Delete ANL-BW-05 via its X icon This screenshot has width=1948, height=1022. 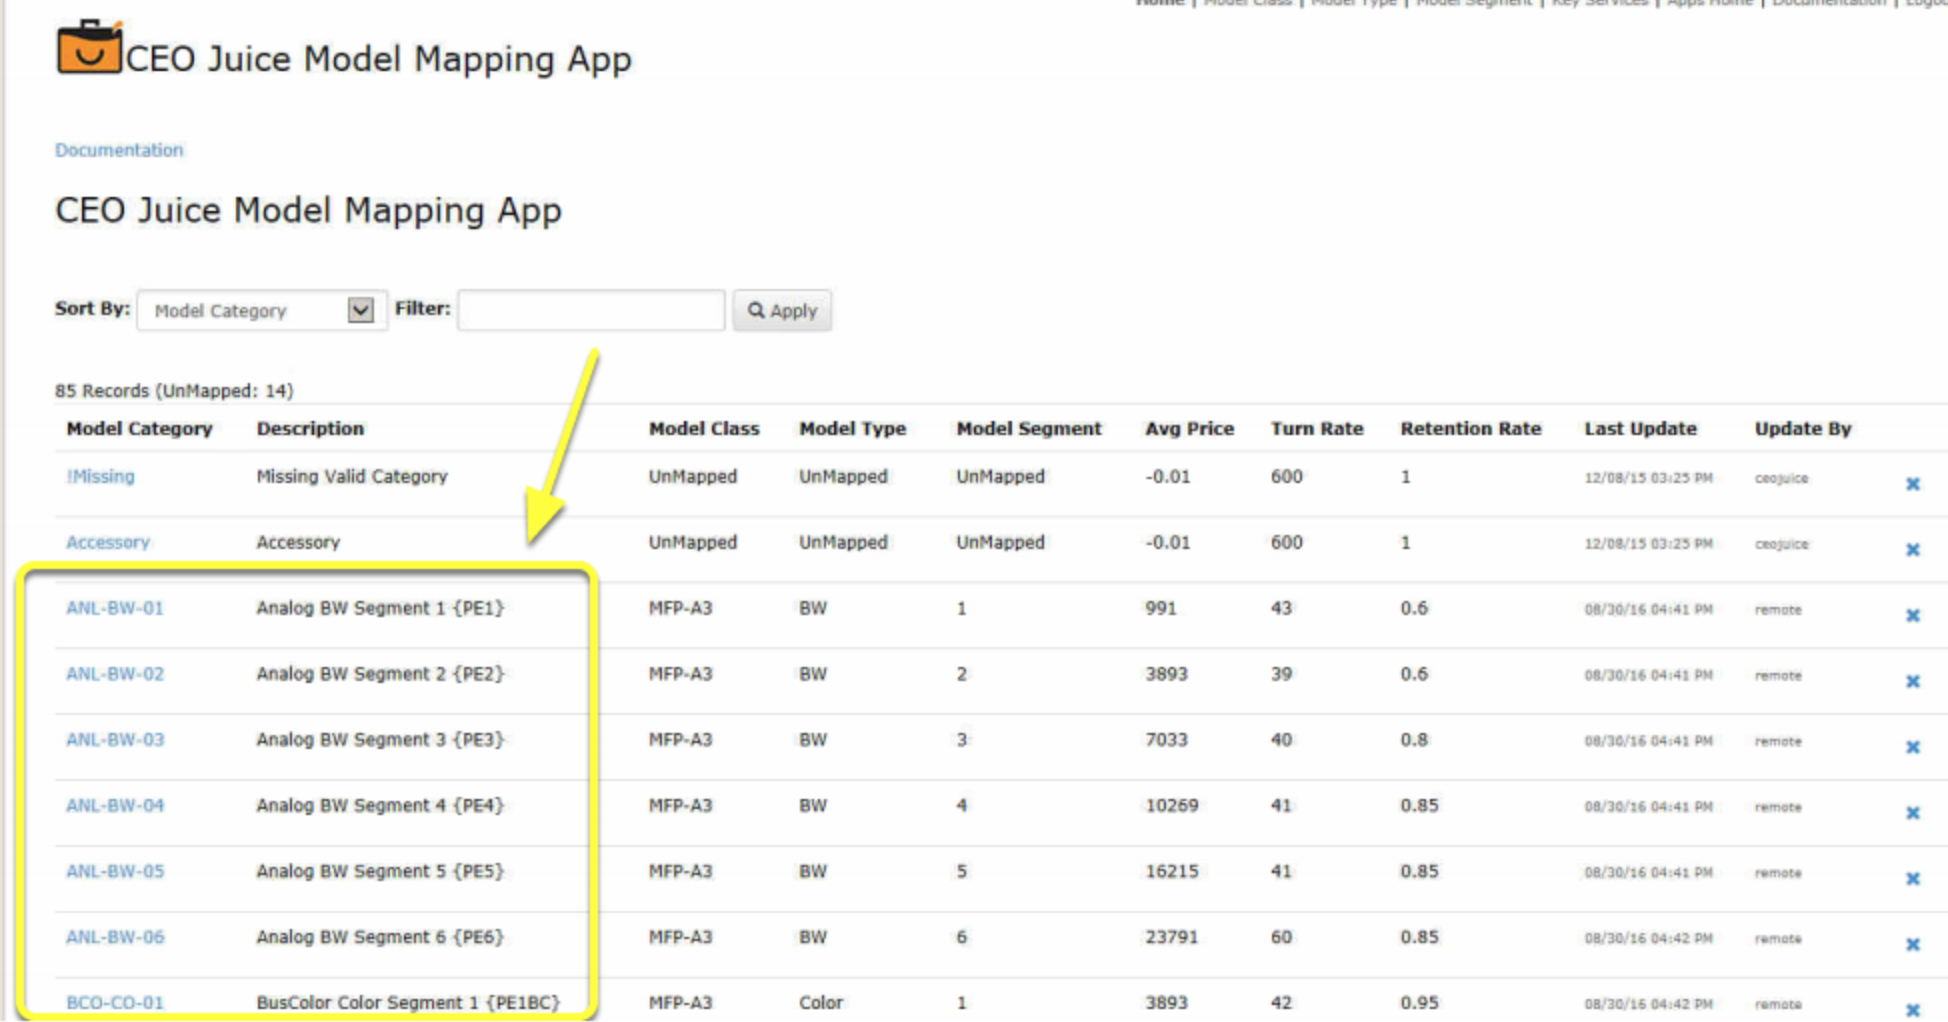click(x=1912, y=879)
